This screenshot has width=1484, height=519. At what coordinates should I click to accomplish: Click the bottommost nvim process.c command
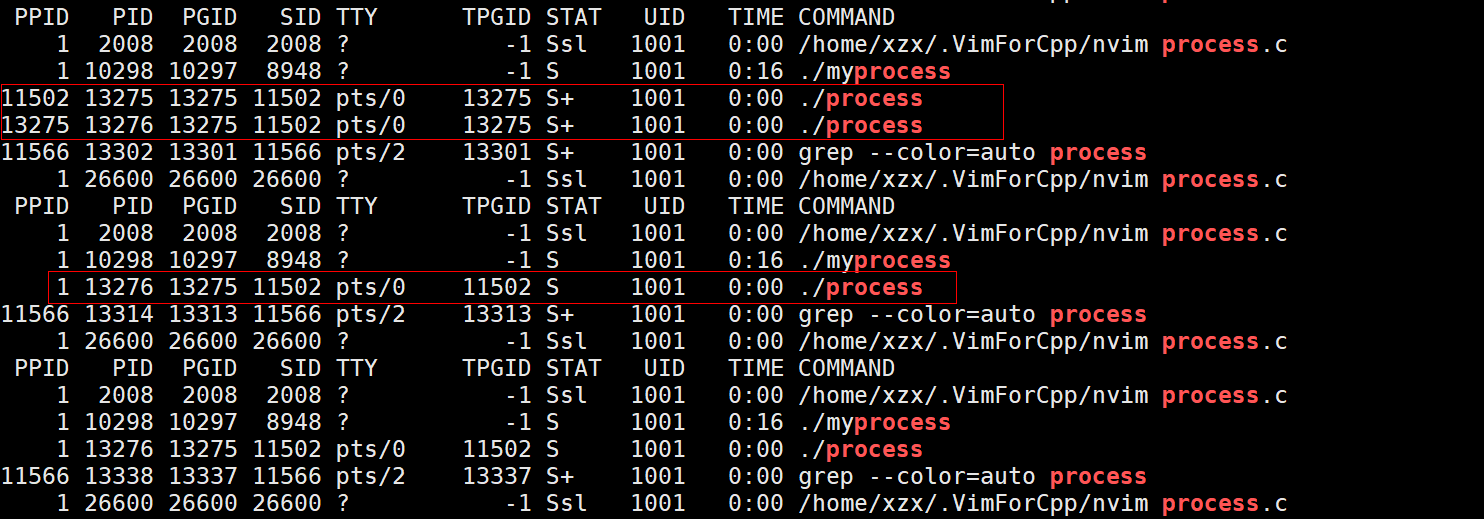coord(1043,503)
